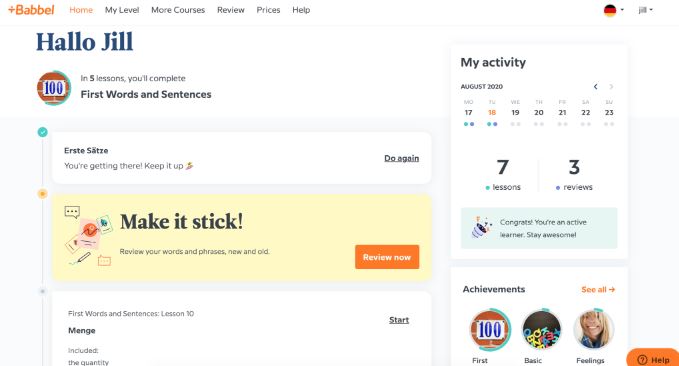Click the Achievements heading

[494, 289]
